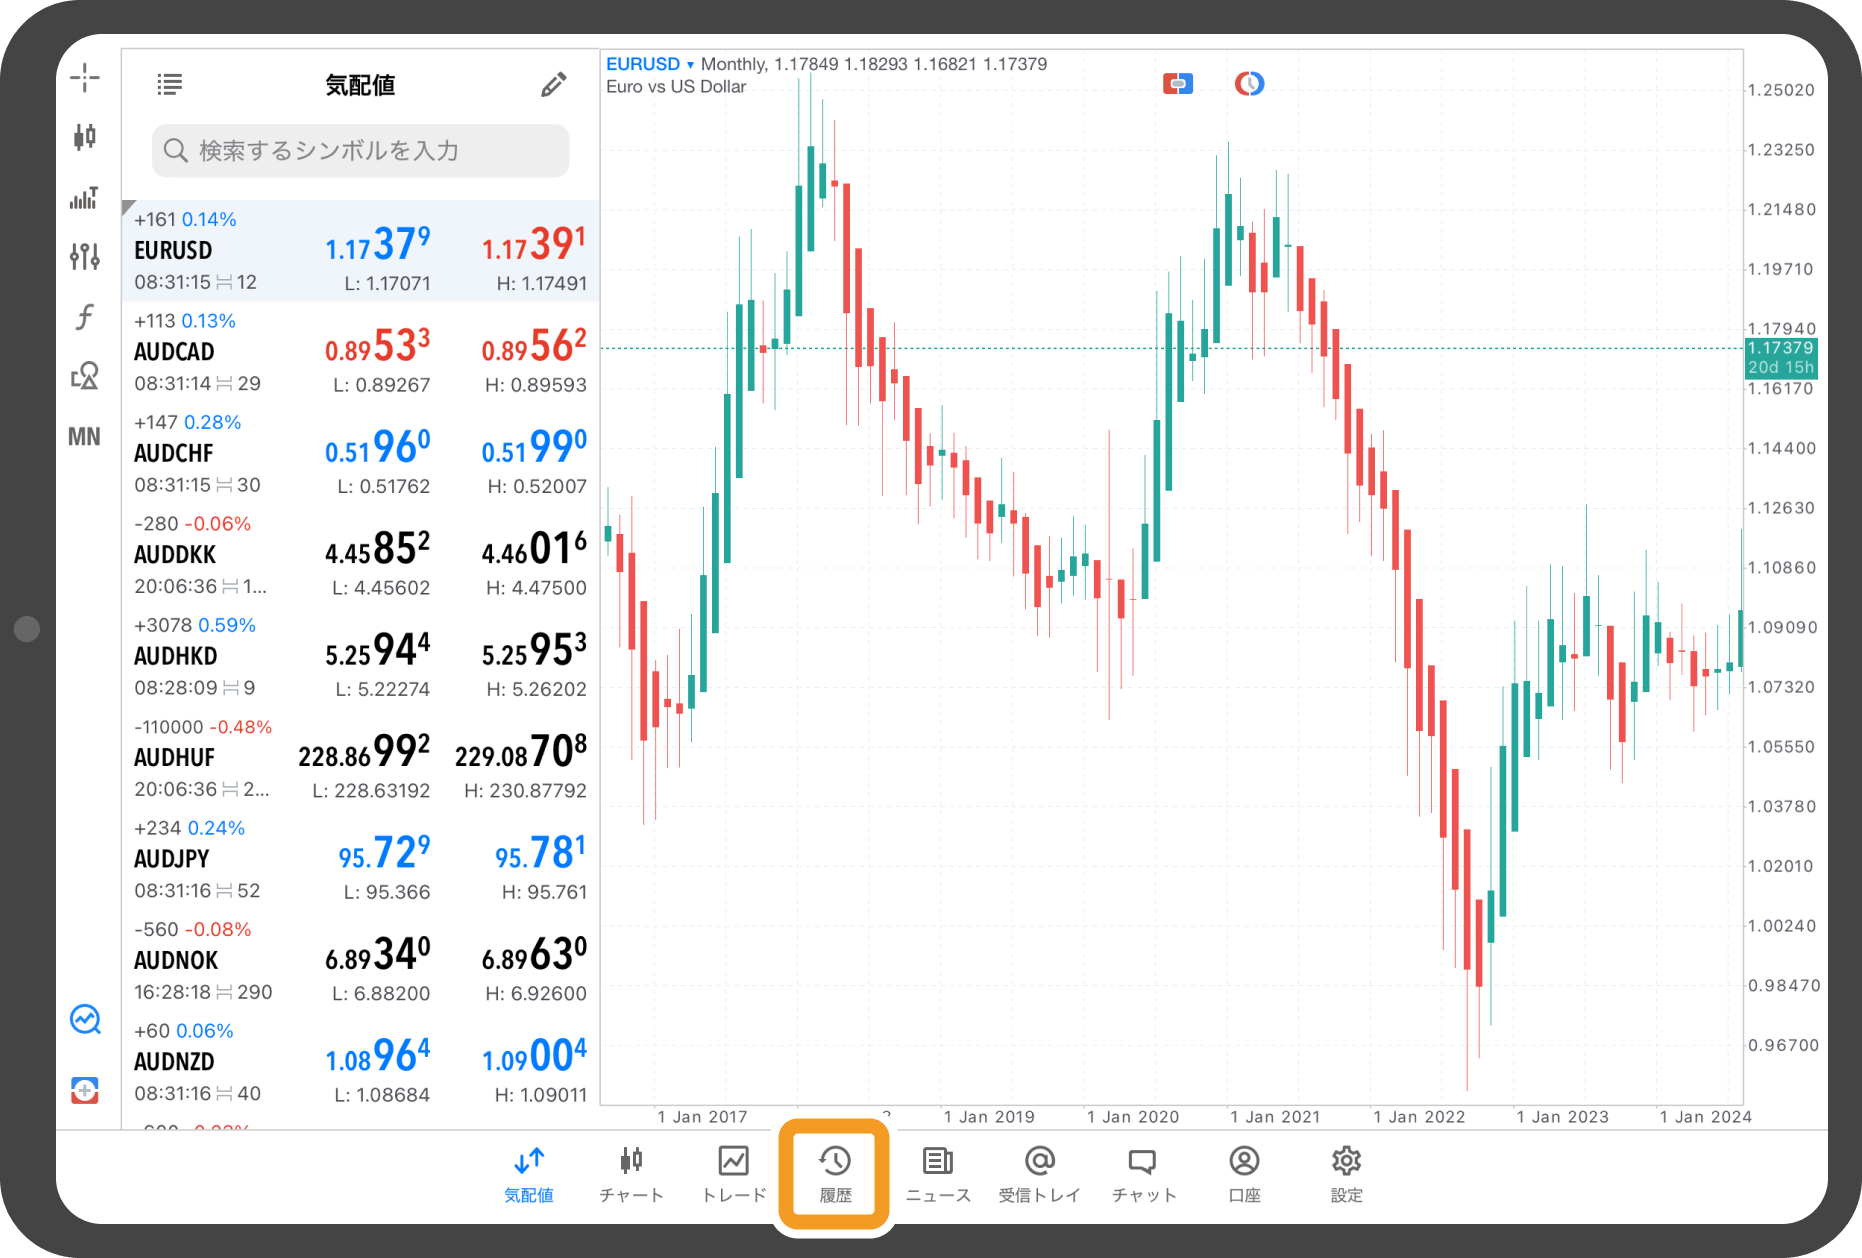This screenshot has height=1258, width=1862.
Task: Open the MN timeframe selector
Action: (85, 437)
